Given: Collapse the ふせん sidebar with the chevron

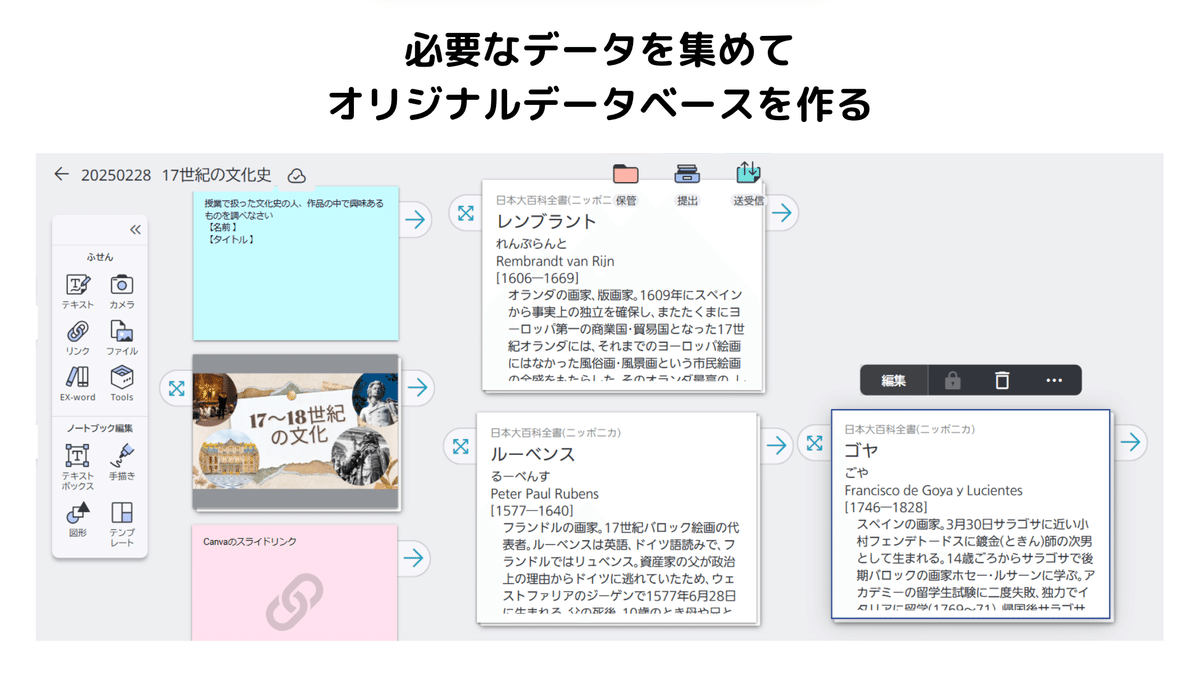Looking at the screenshot, I should pos(133,228).
